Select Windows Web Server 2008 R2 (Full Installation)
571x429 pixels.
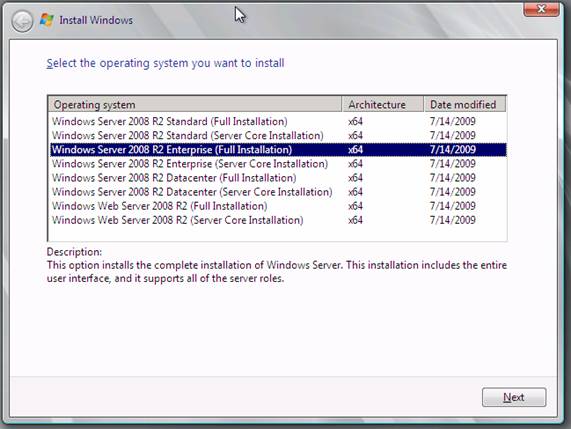pyautogui.click(x=277, y=206)
